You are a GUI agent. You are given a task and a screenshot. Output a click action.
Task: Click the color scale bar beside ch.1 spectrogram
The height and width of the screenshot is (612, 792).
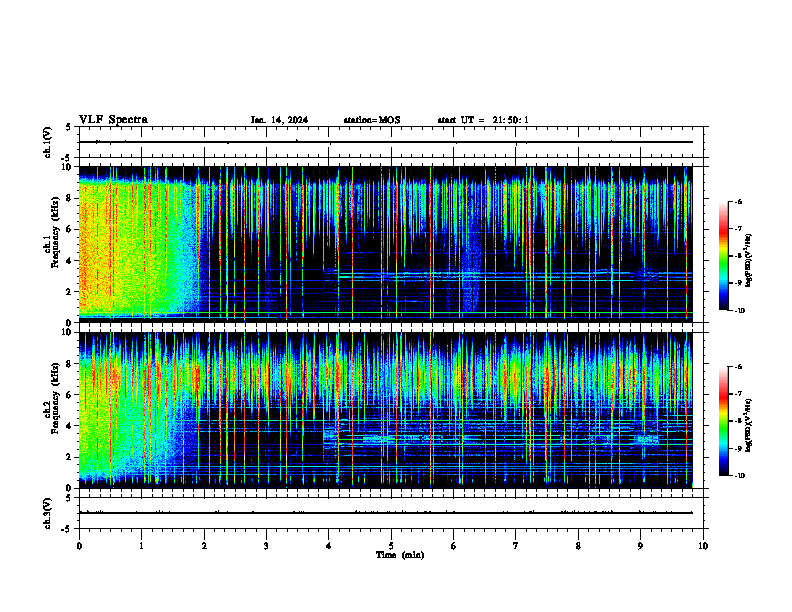[724, 256]
